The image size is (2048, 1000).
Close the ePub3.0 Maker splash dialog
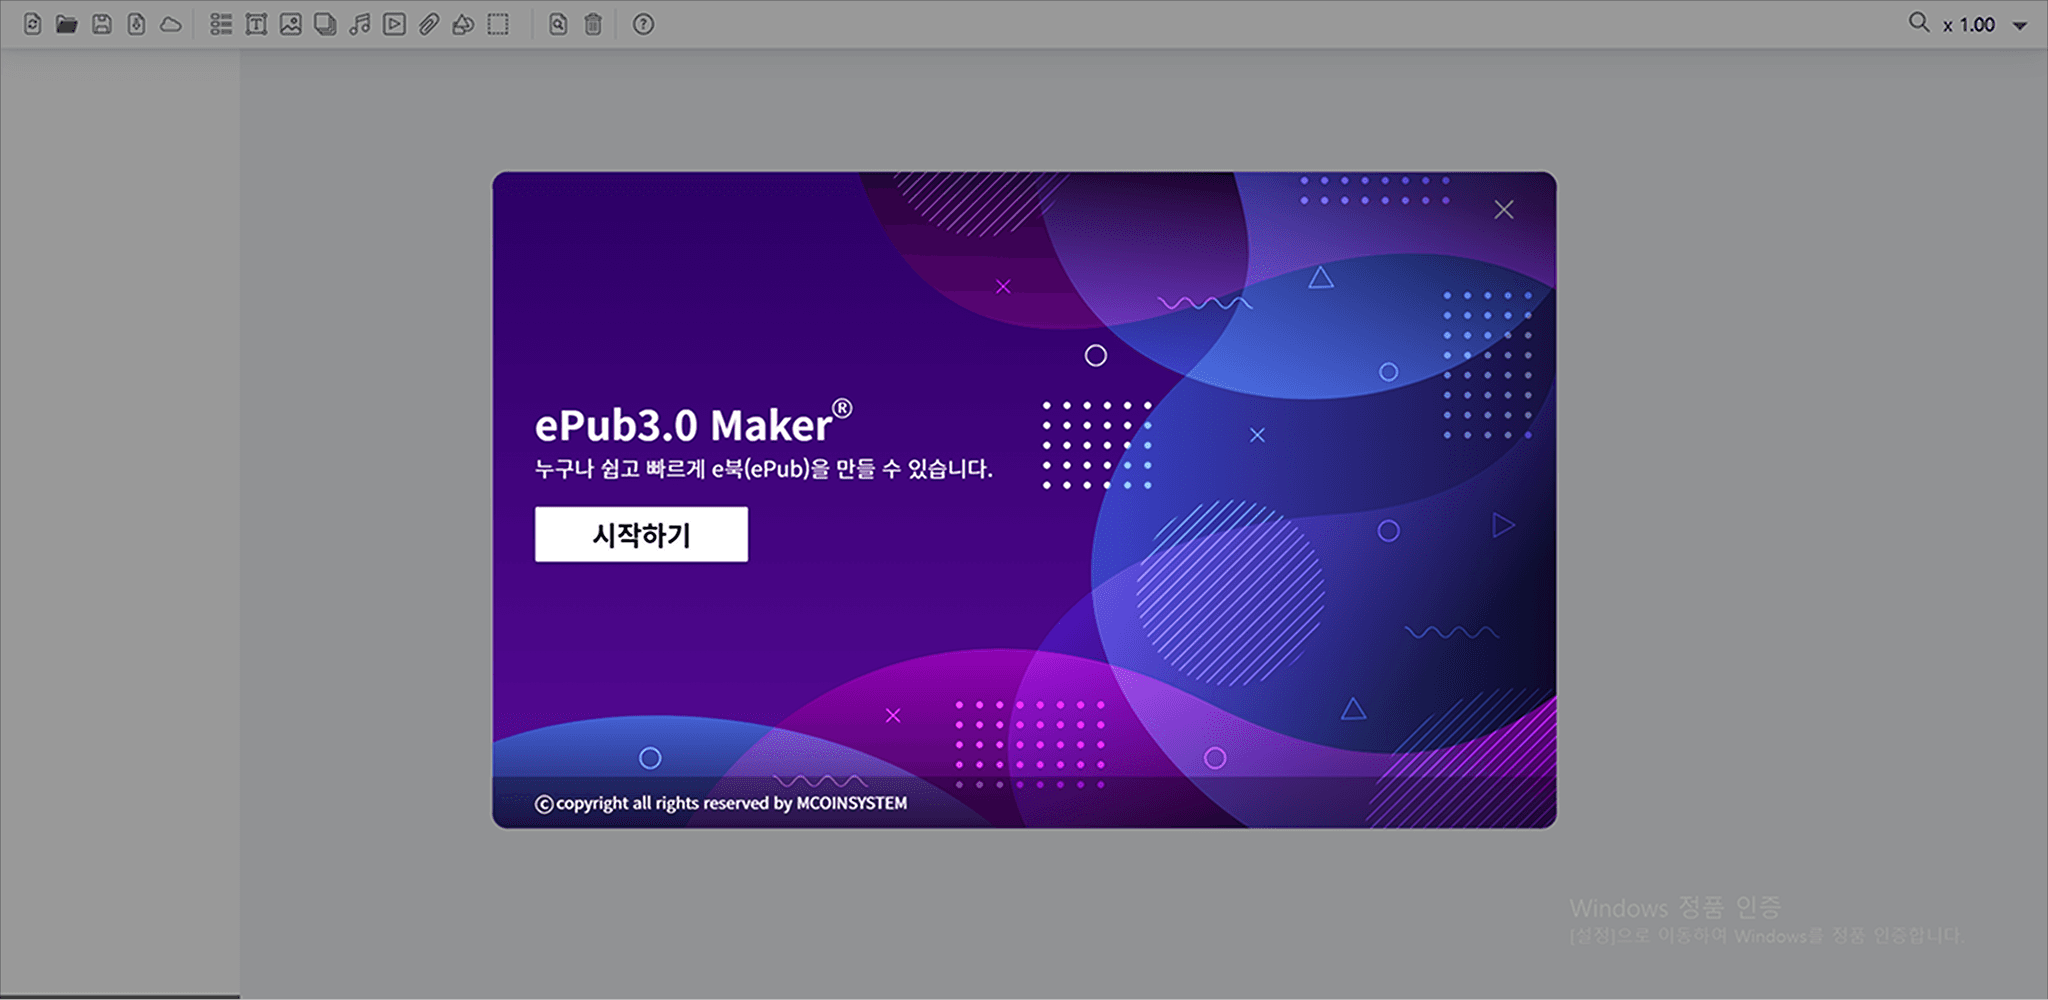click(x=1504, y=210)
